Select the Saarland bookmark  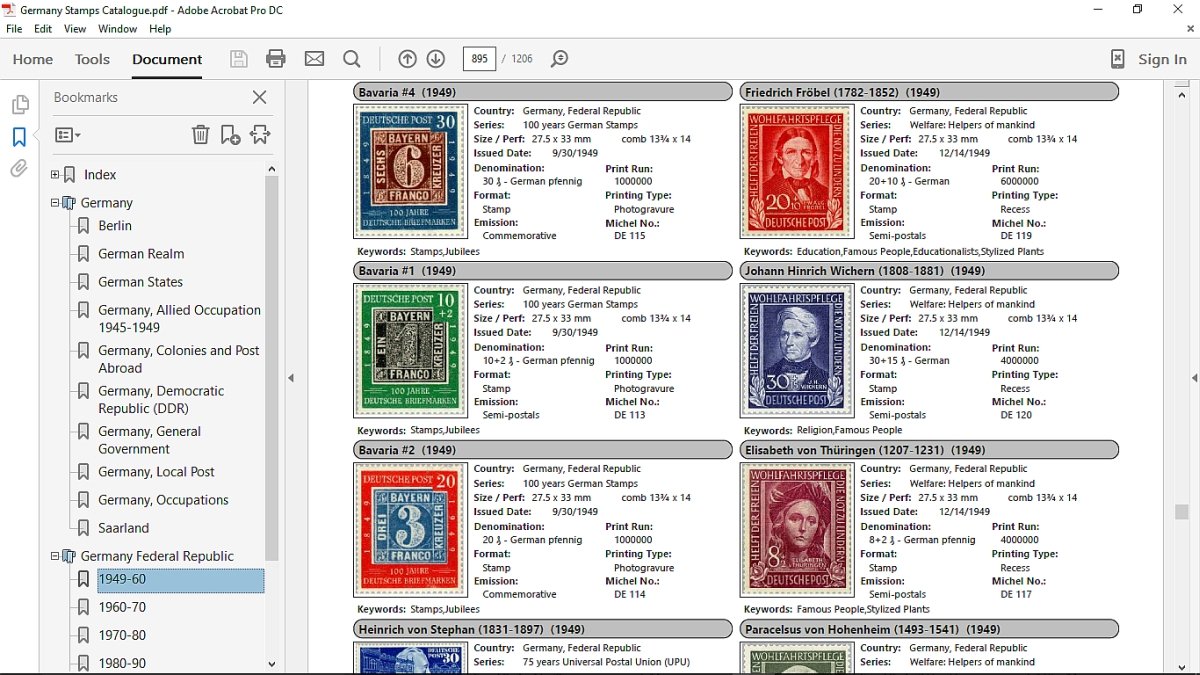tap(125, 527)
